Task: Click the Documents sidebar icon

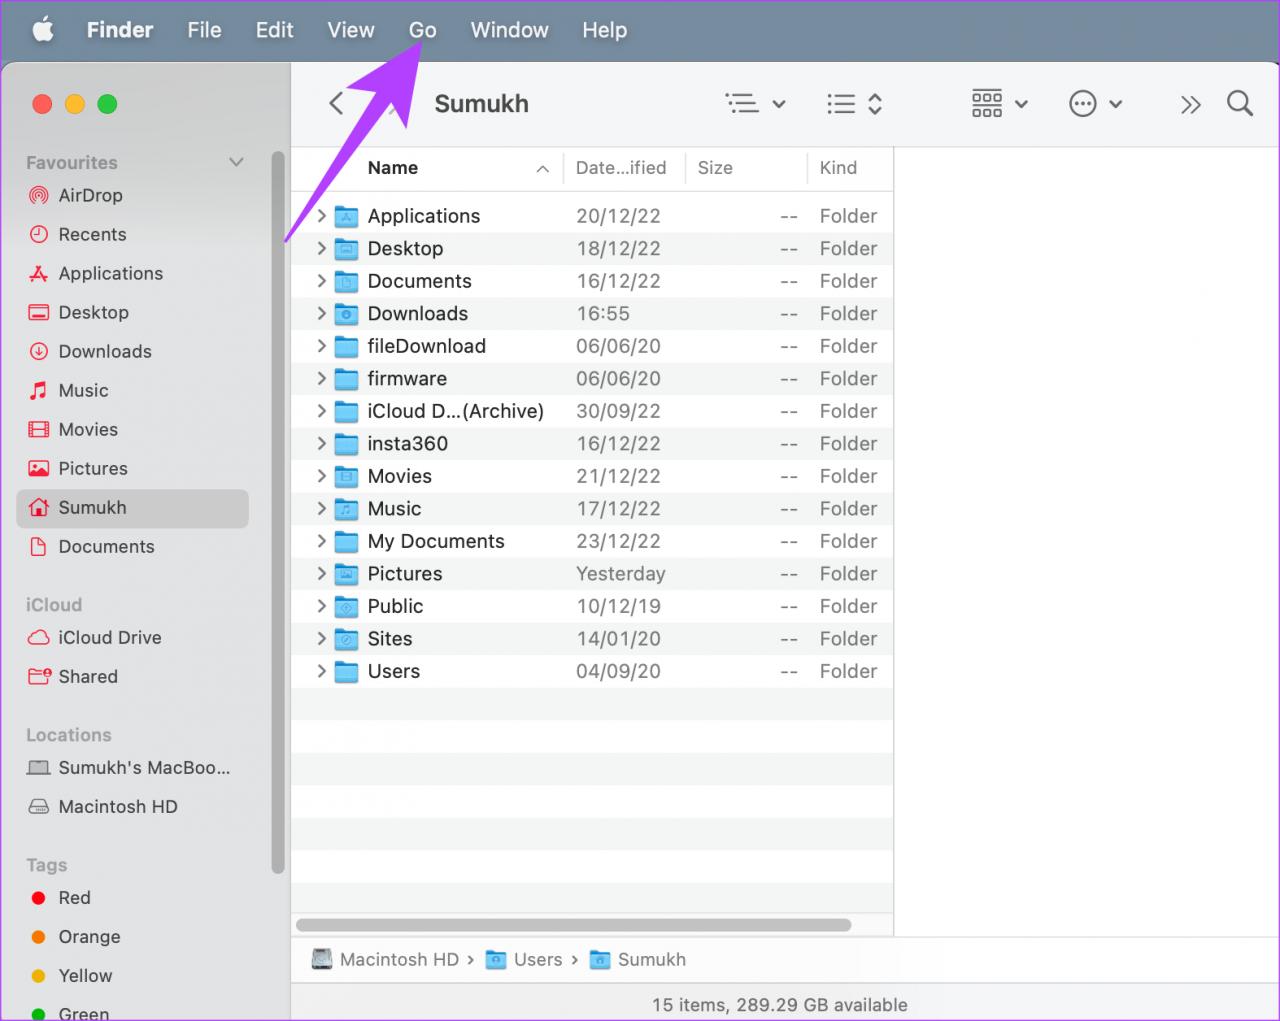Action: [39, 547]
